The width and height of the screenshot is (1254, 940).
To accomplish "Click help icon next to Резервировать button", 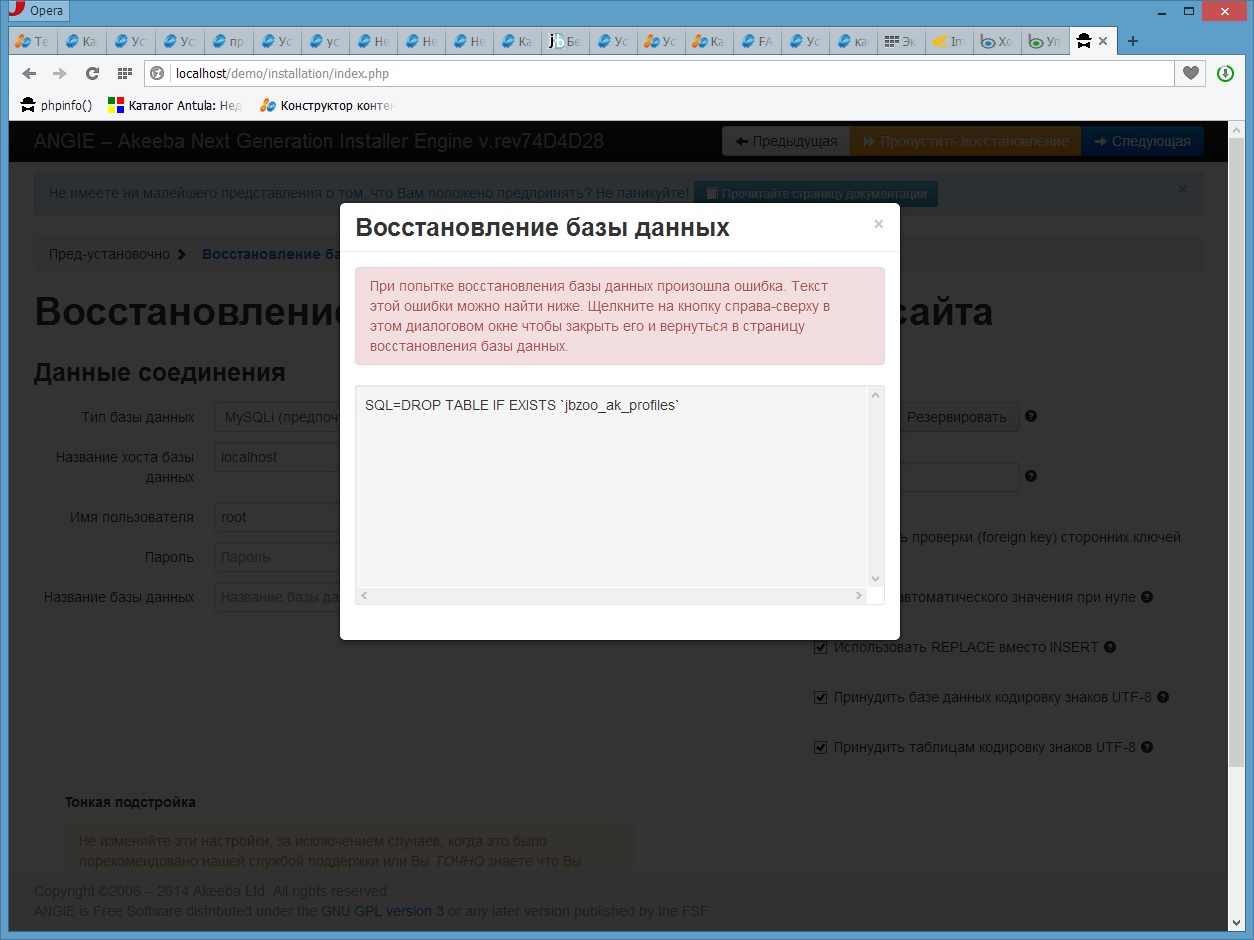I will pyautogui.click(x=1031, y=417).
